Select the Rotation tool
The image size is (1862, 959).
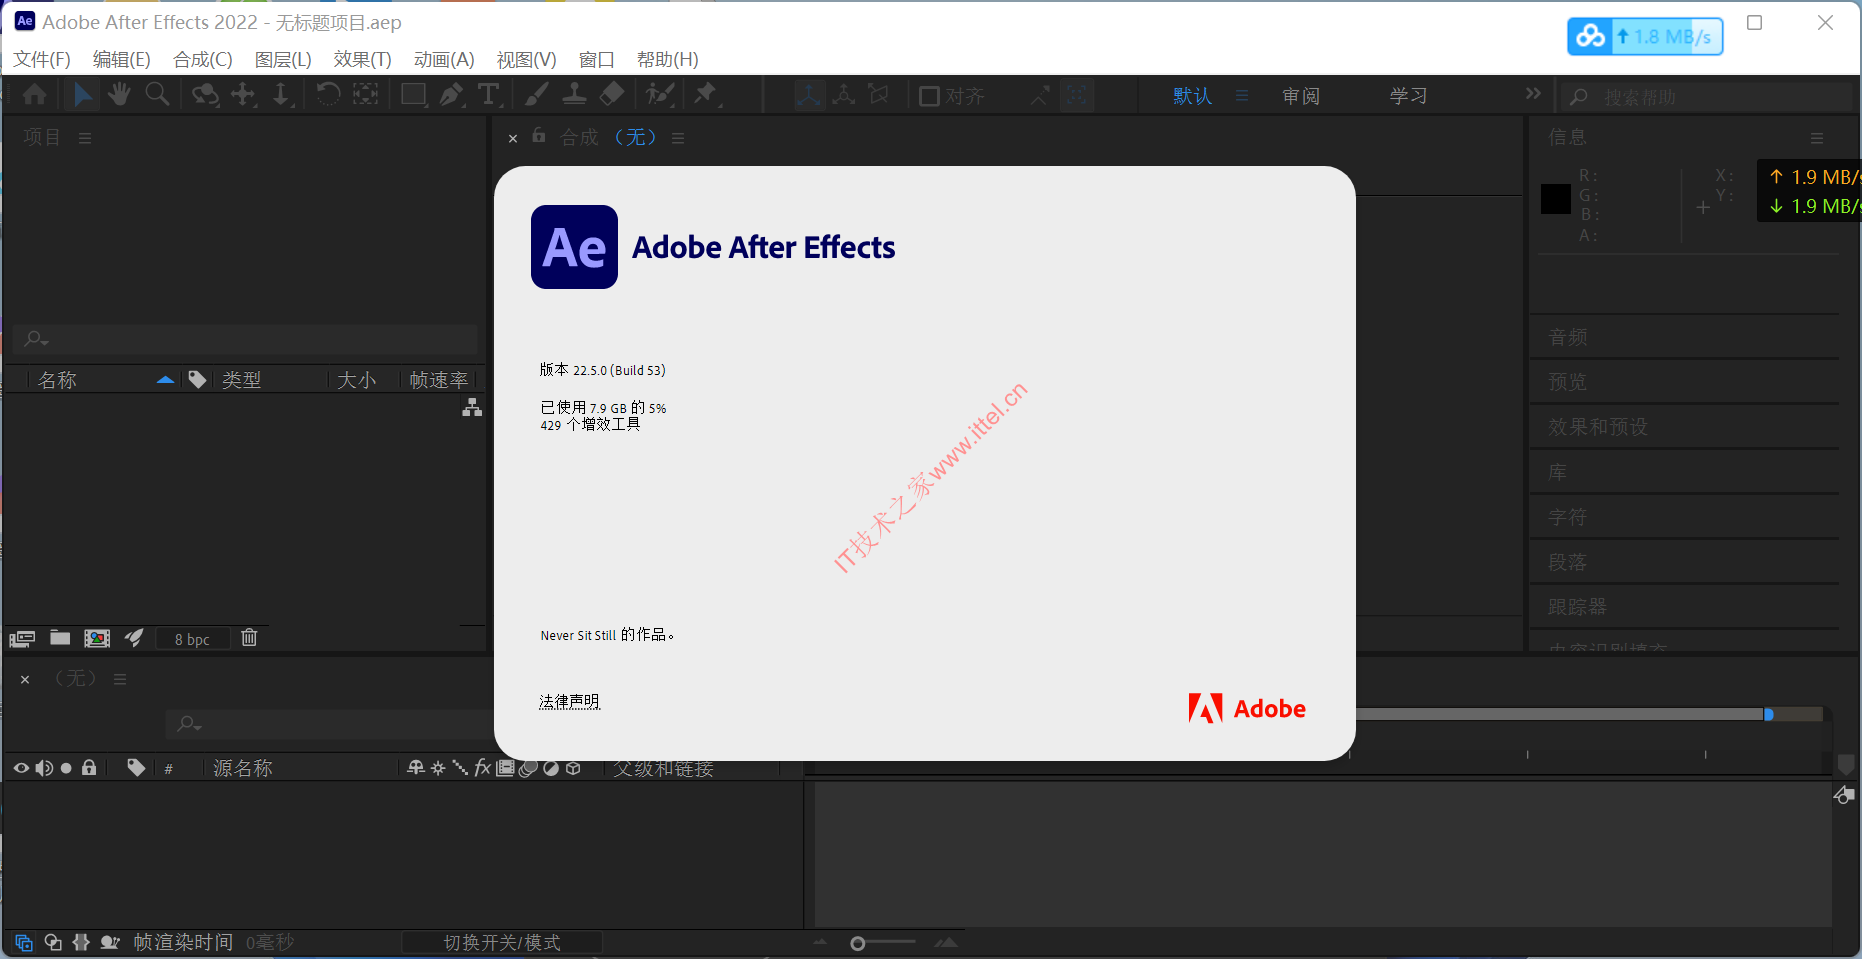328,95
